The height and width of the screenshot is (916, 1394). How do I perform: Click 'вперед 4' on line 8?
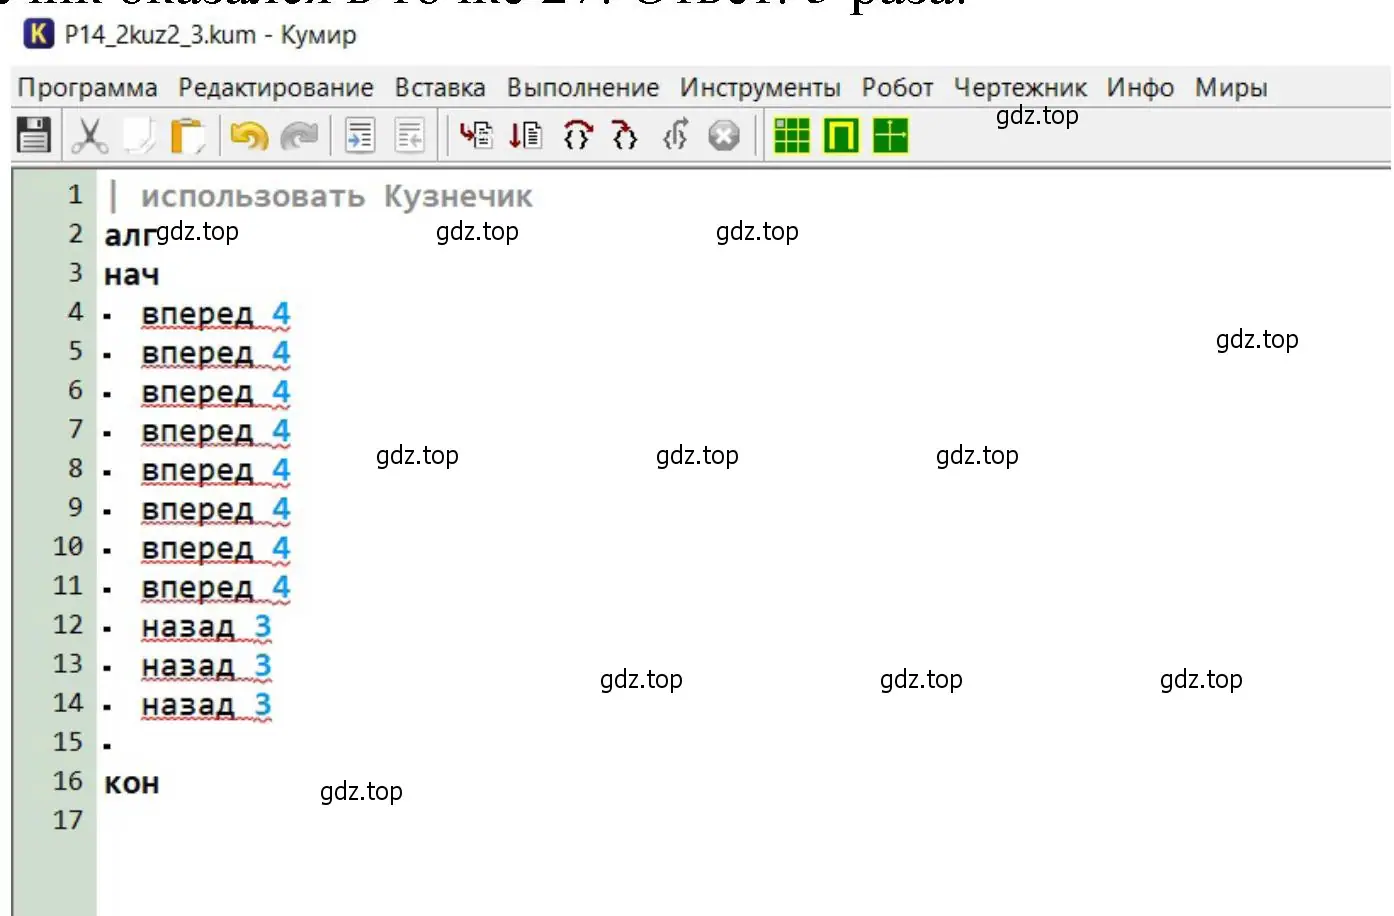point(216,470)
